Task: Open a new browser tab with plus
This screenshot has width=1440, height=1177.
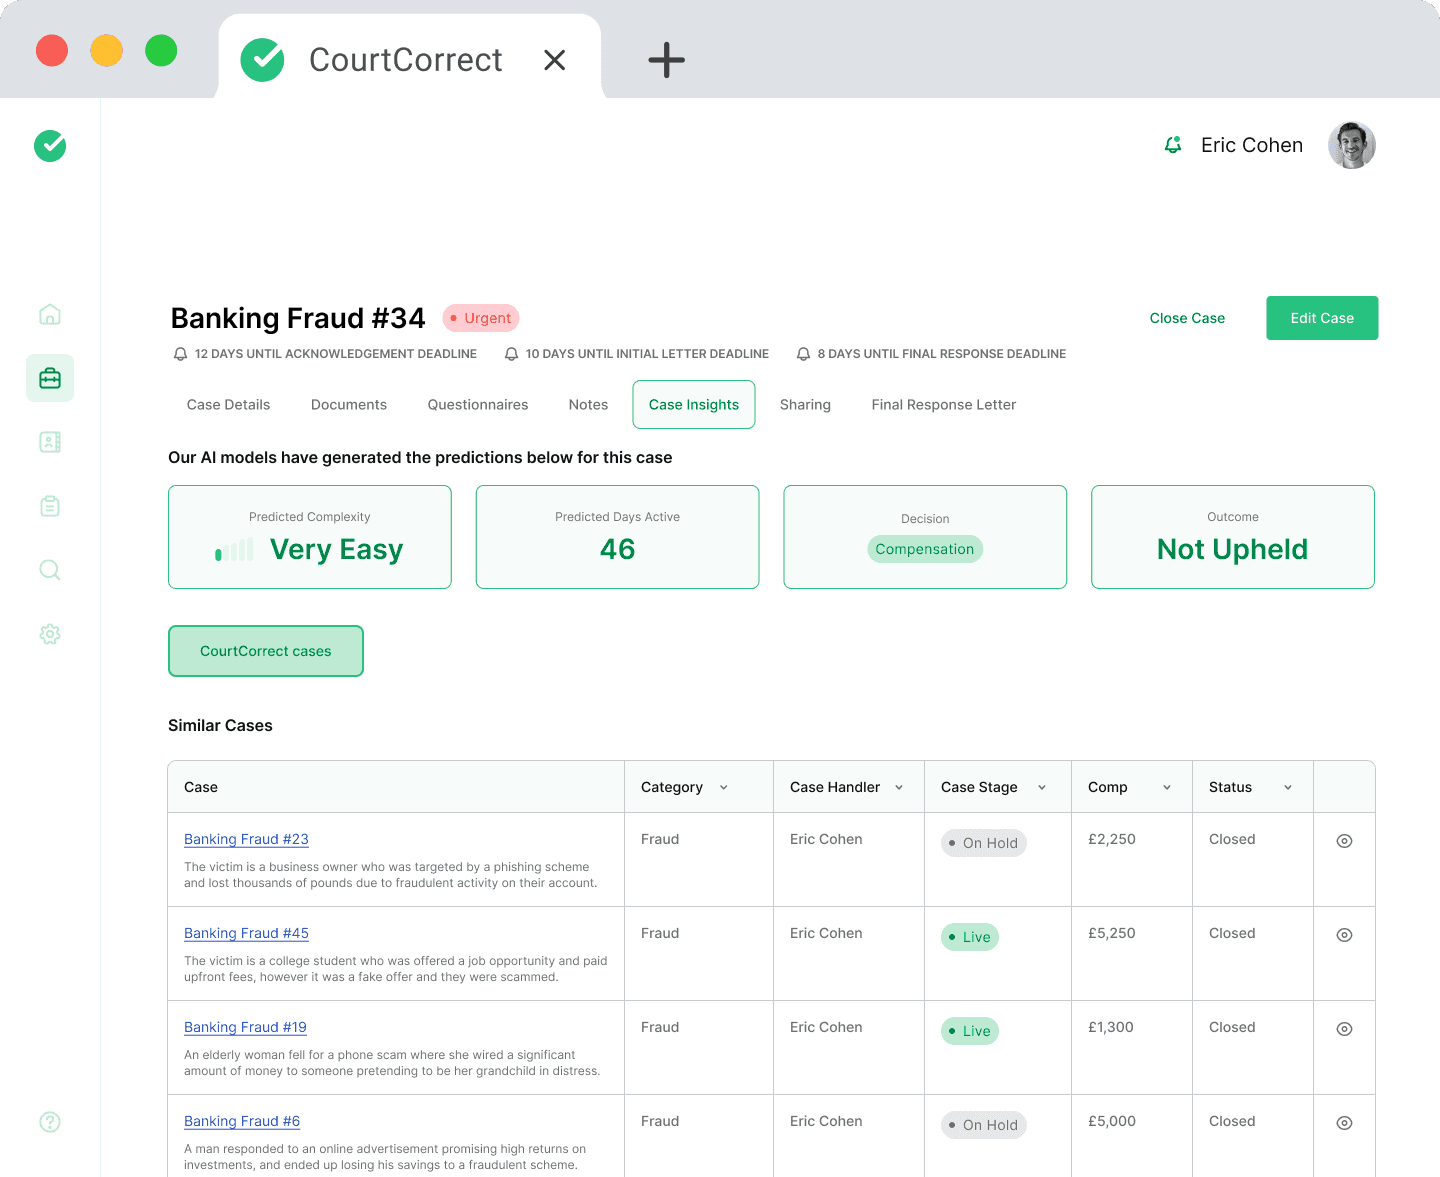Action: coord(666,60)
